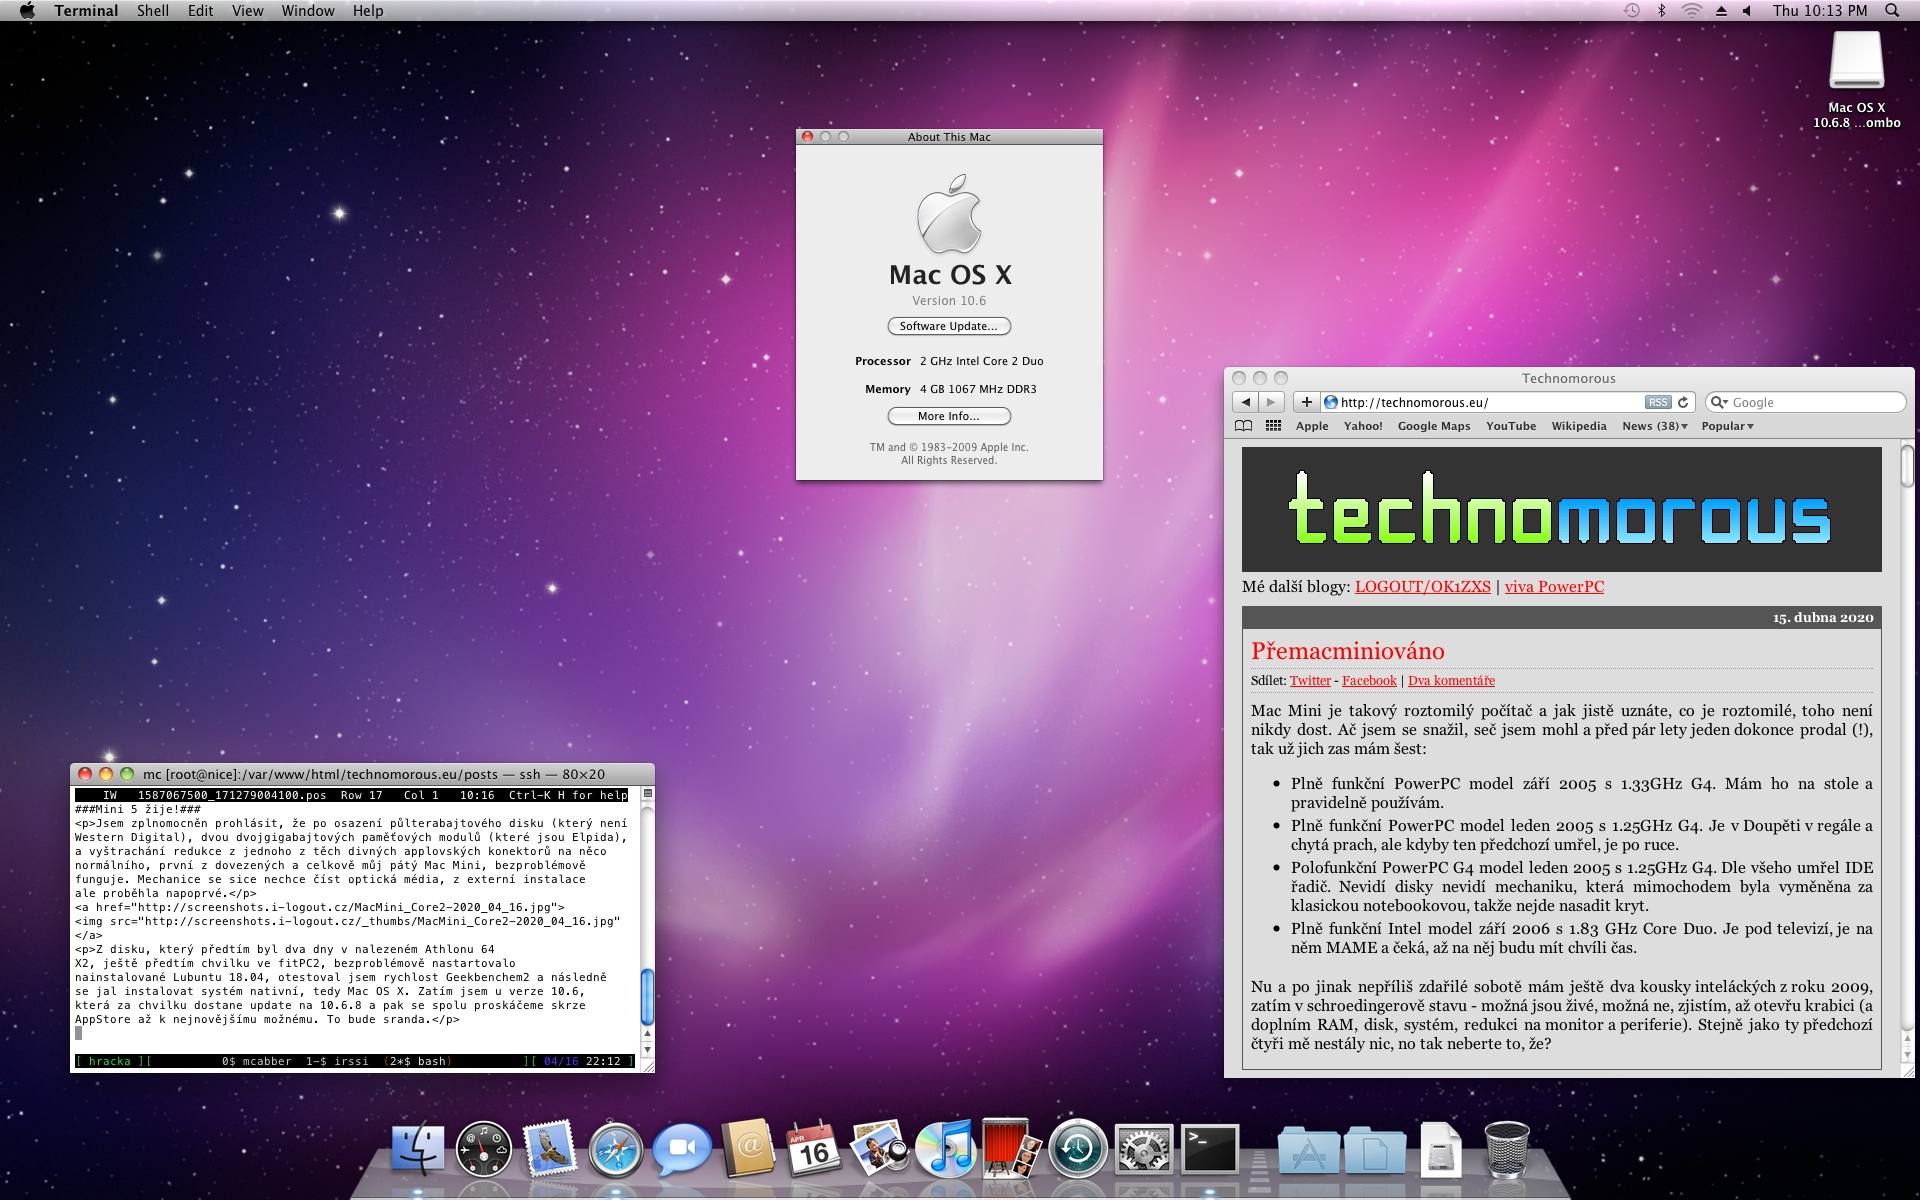This screenshot has height=1200, width=1920.
Task: Click the Add Bookmark plus icon
Action: [1306, 402]
